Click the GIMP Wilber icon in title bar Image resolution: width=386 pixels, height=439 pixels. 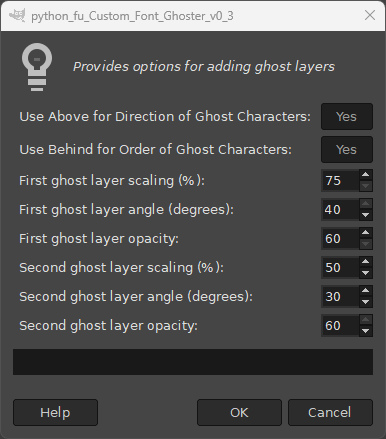coord(17,16)
